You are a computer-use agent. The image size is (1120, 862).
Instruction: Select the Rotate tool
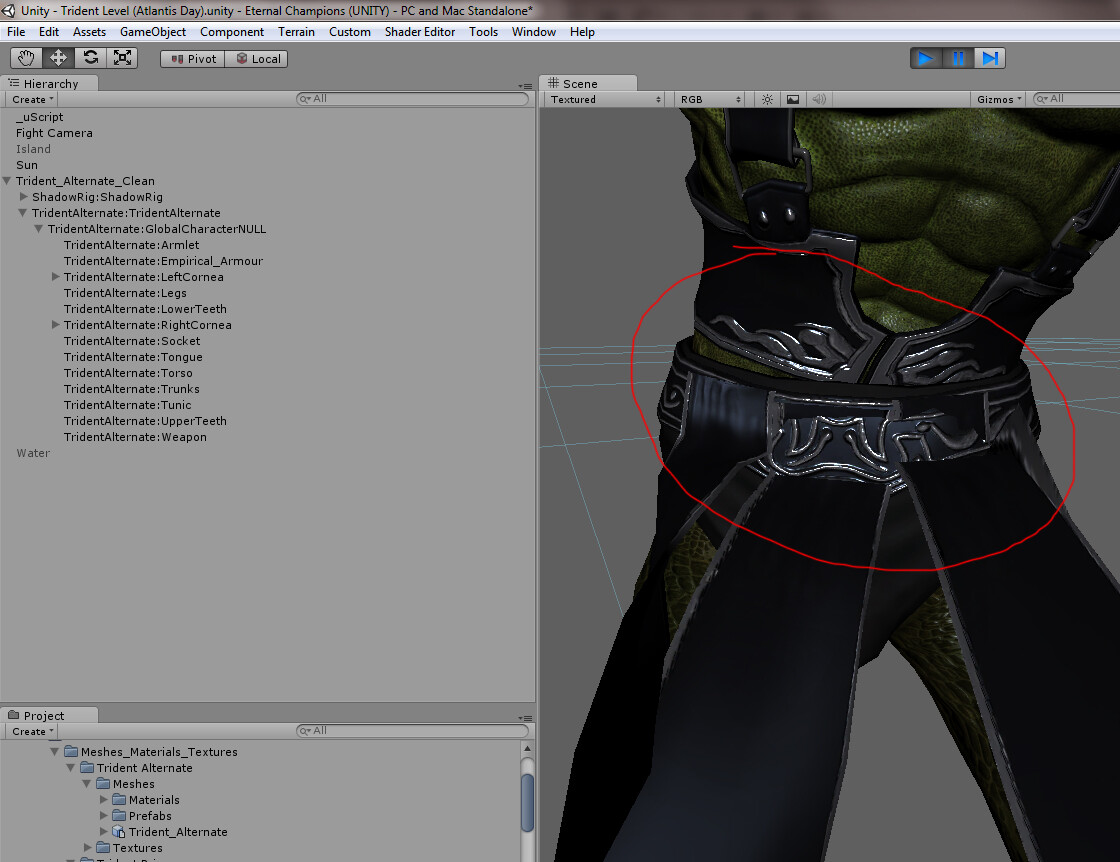click(x=90, y=57)
